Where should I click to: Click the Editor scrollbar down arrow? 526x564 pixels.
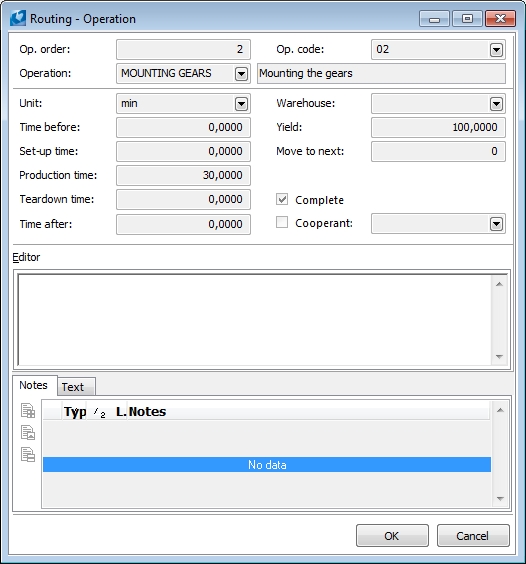[x=499, y=356]
